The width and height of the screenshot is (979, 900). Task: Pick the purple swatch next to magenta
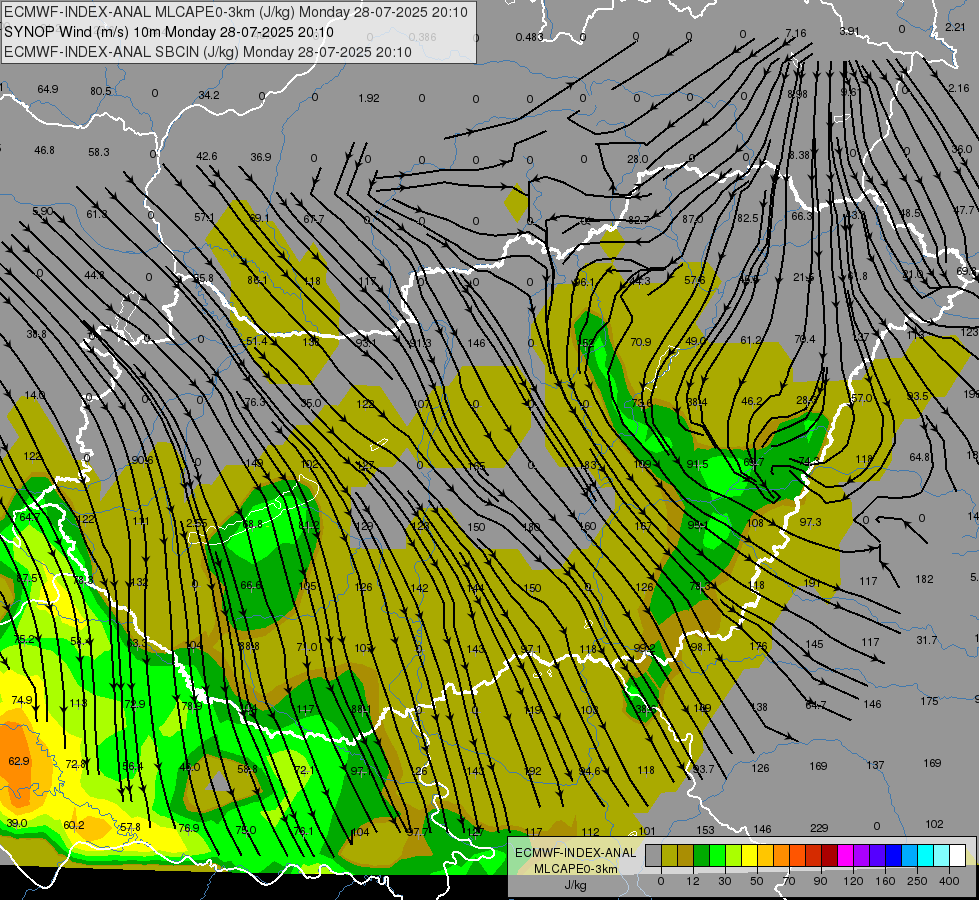tap(862, 855)
